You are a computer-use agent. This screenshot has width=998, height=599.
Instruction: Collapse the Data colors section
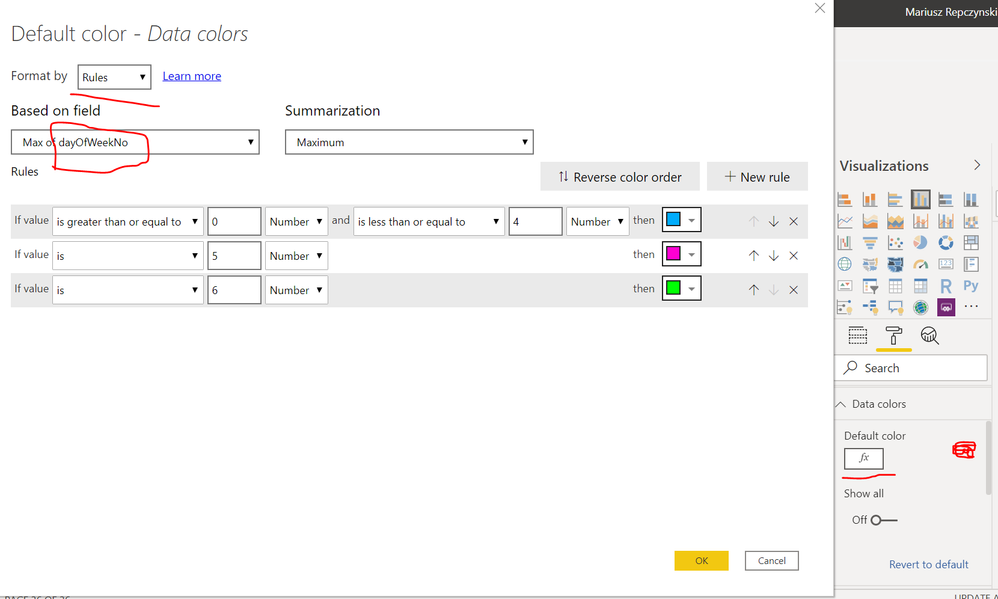[x=841, y=404]
